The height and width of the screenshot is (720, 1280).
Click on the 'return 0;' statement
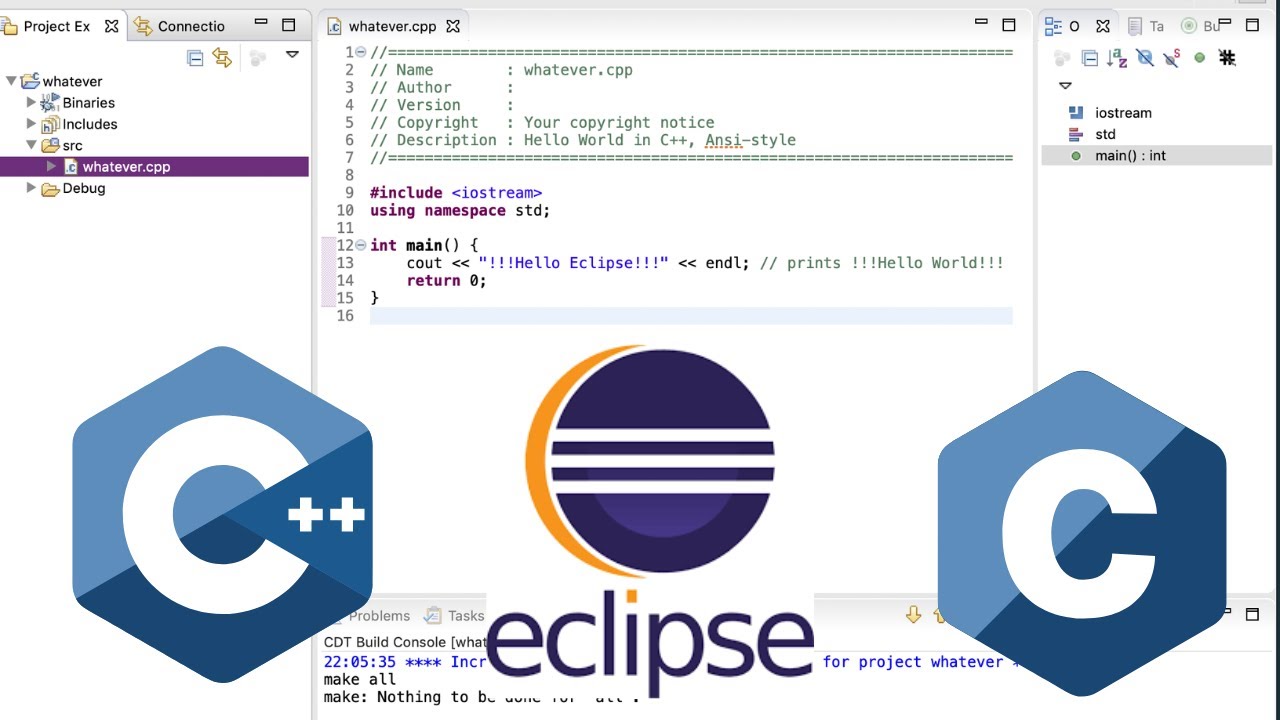click(x=446, y=281)
